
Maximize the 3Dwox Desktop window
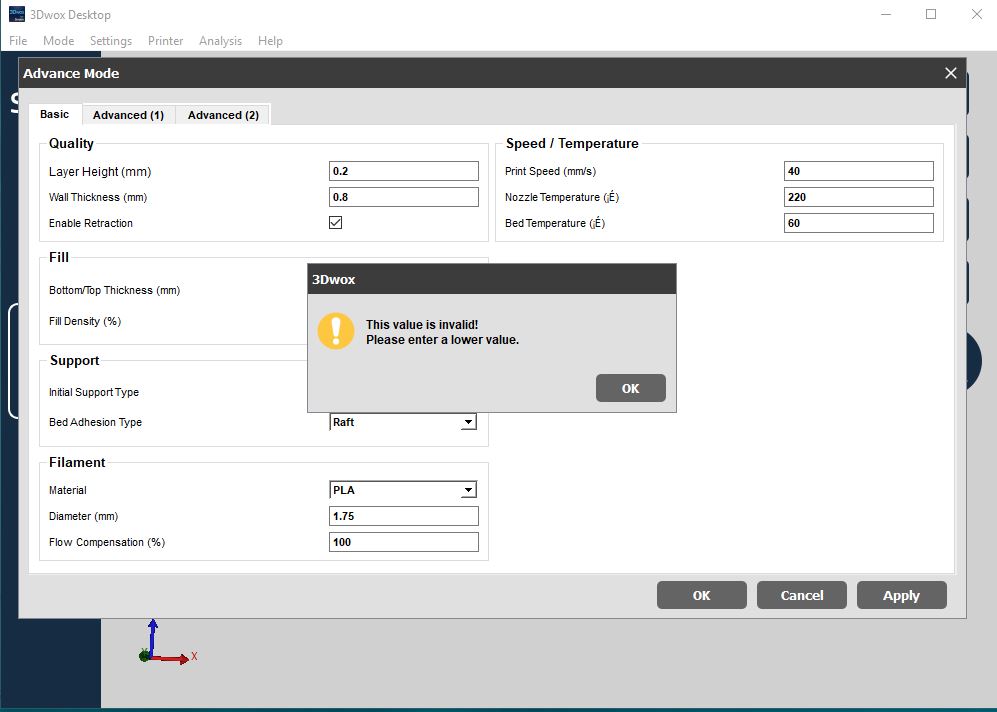click(x=931, y=14)
